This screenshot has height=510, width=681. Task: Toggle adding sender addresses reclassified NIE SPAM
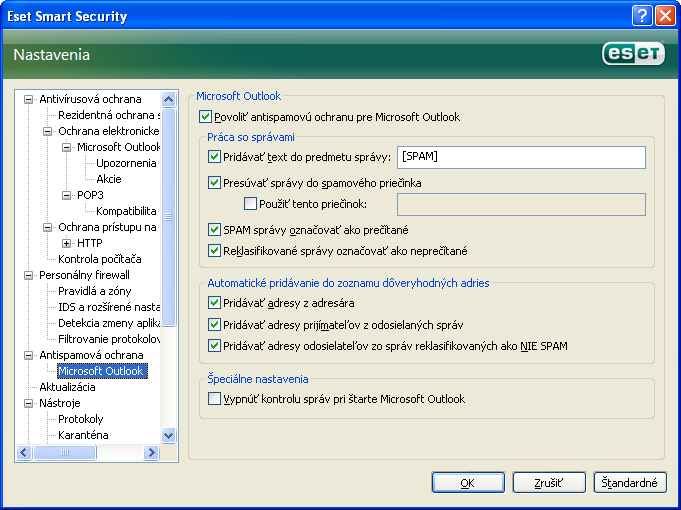[214, 345]
